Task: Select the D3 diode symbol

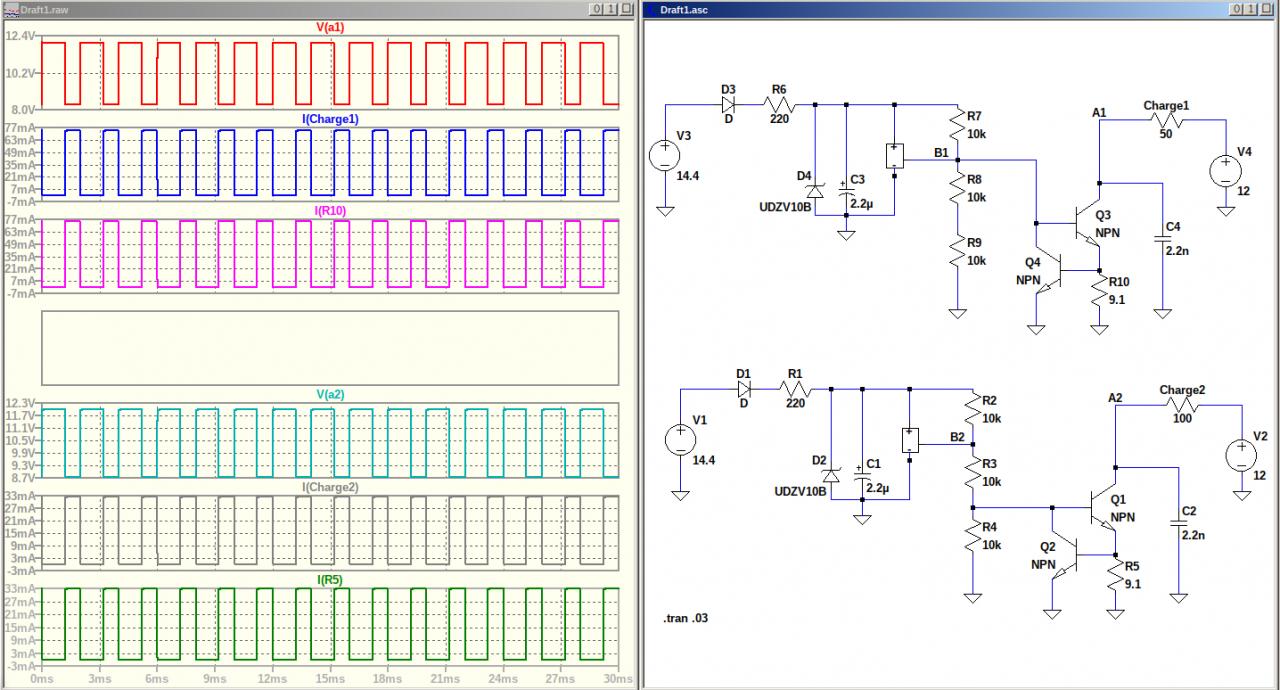Action: pos(728,104)
